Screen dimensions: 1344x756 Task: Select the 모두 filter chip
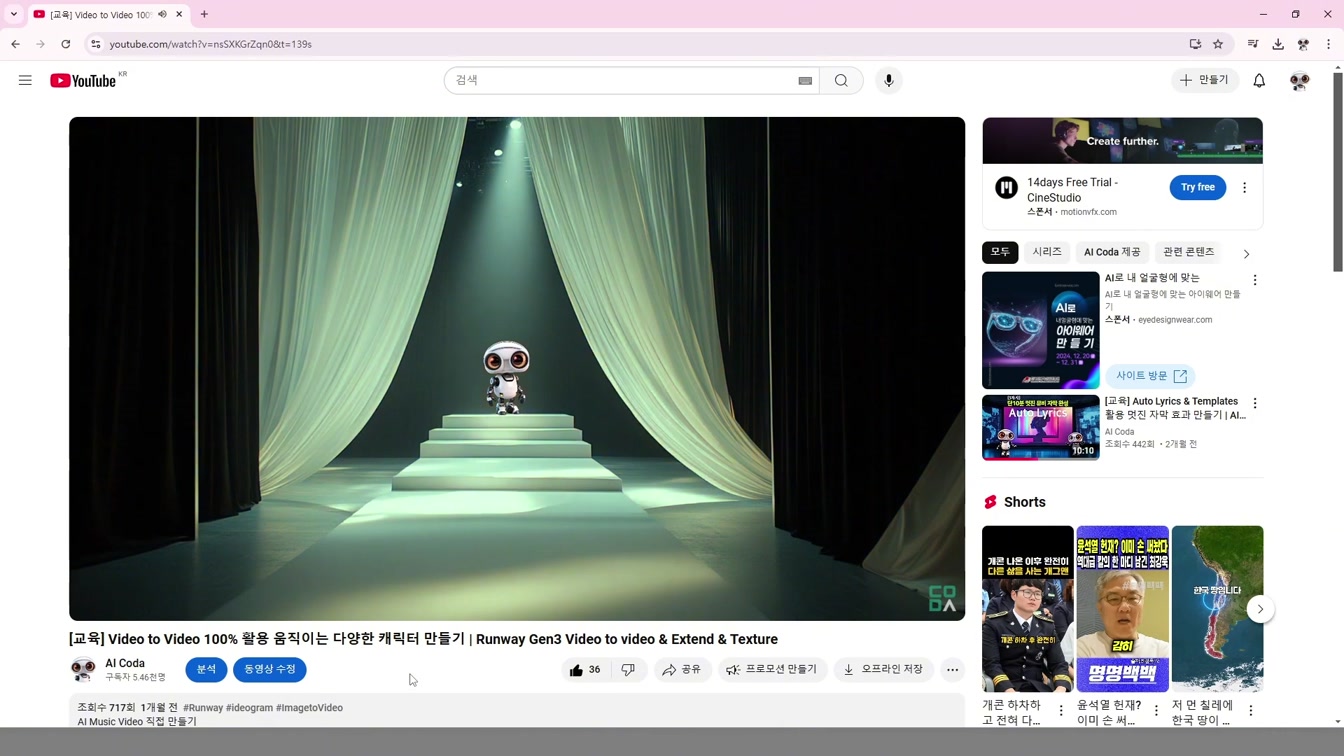click(1000, 252)
